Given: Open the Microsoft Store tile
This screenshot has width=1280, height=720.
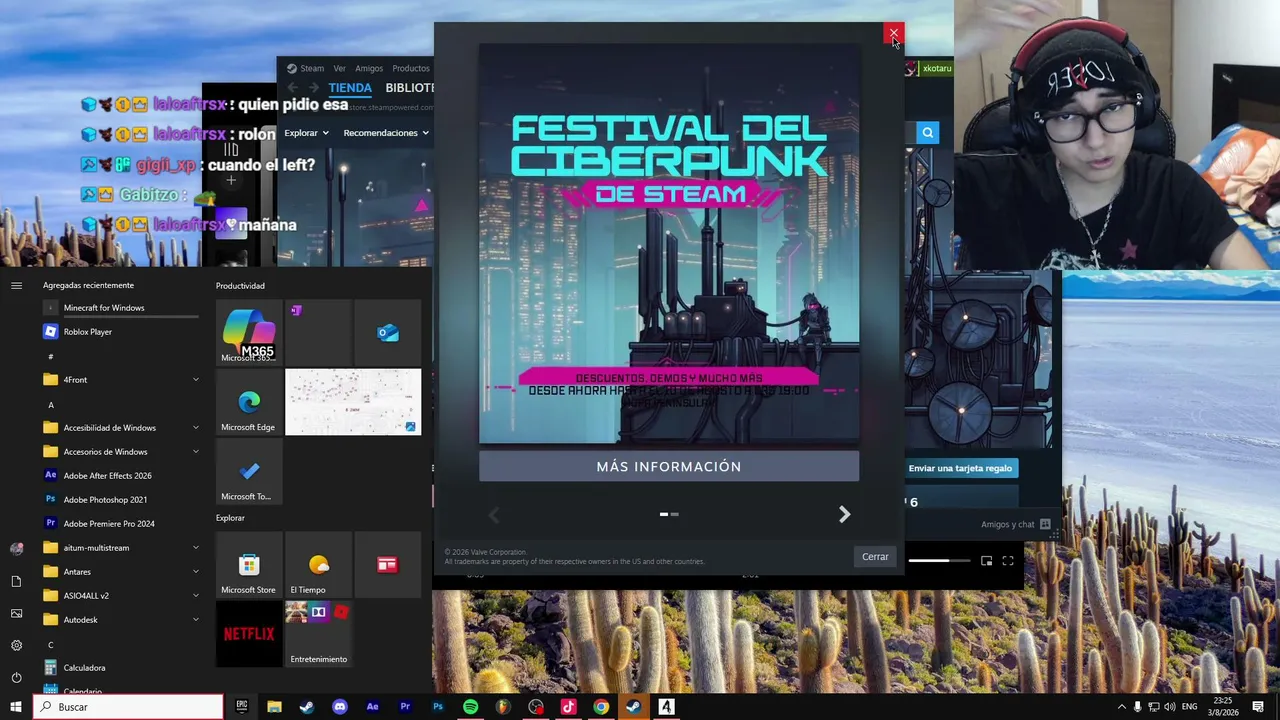Looking at the screenshot, I should (249, 565).
